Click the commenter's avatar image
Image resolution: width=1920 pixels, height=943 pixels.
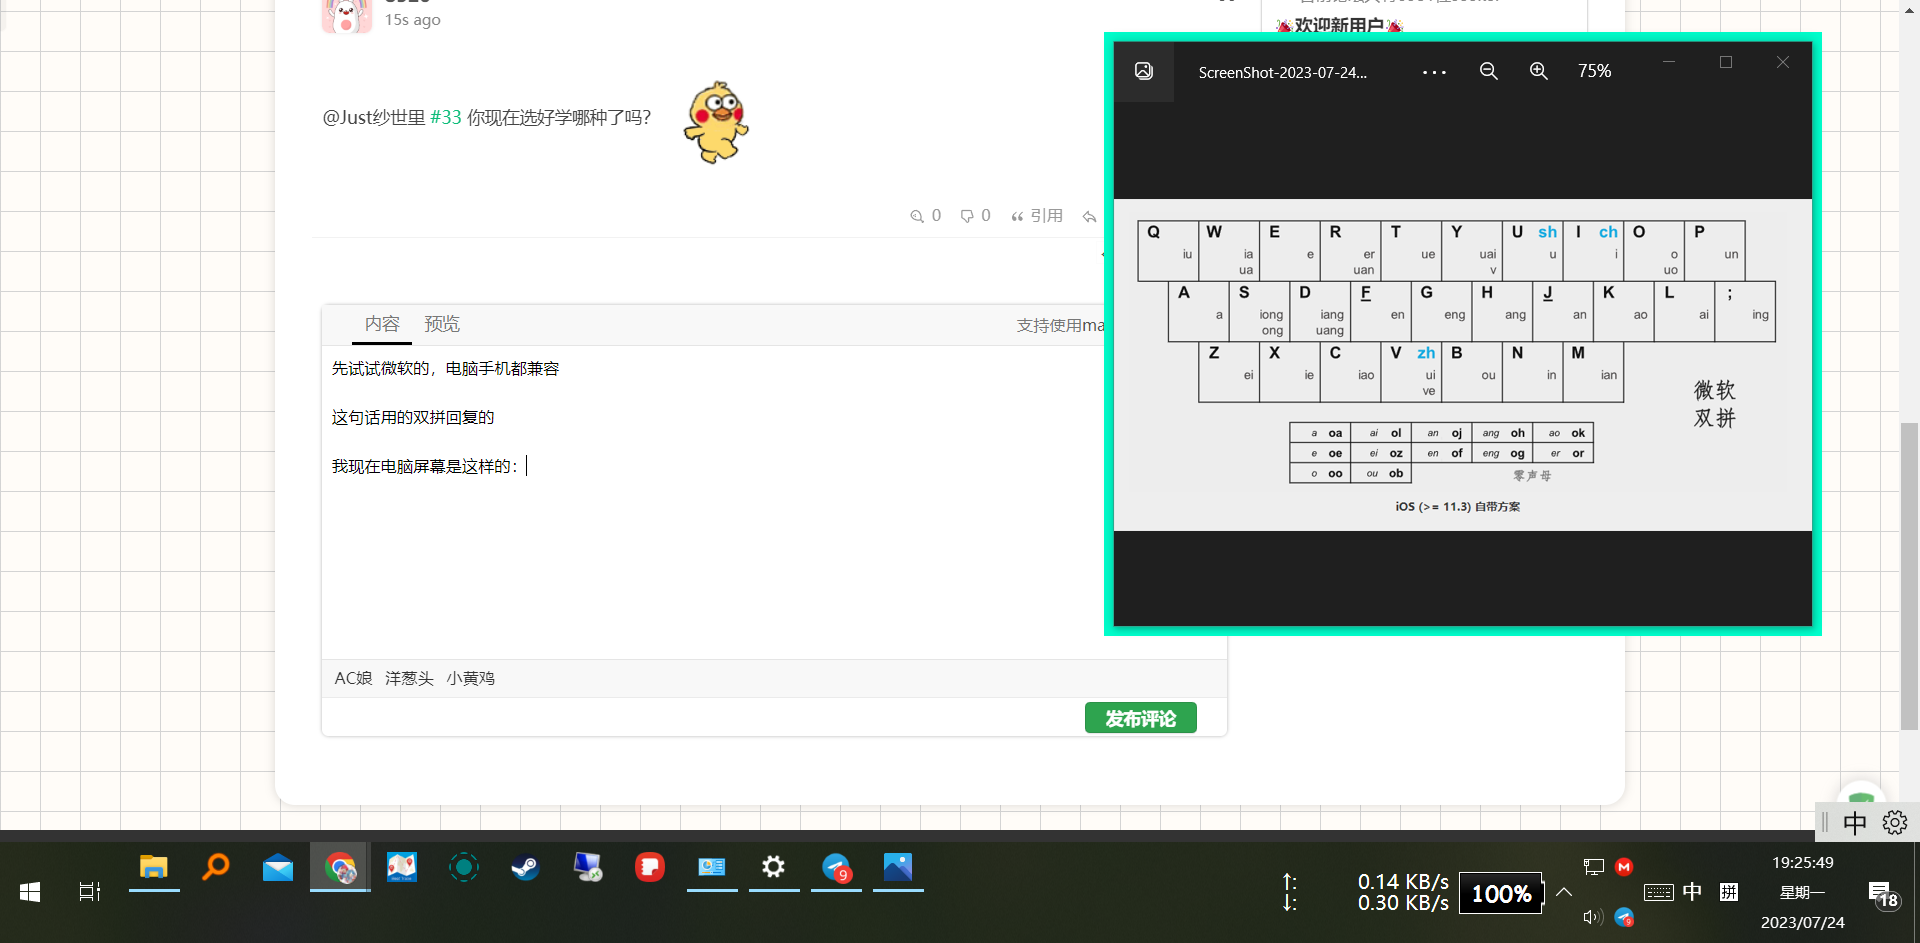[346, 15]
